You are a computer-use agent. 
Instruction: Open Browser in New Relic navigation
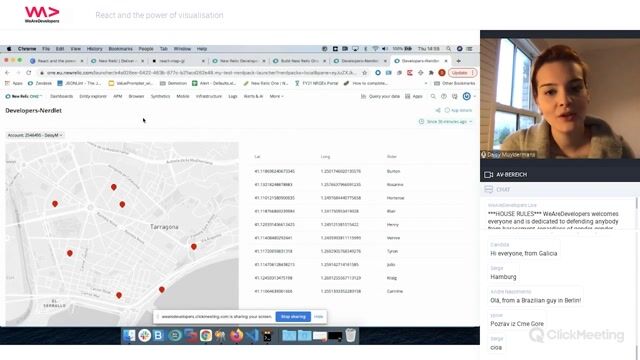(x=136, y=96)
